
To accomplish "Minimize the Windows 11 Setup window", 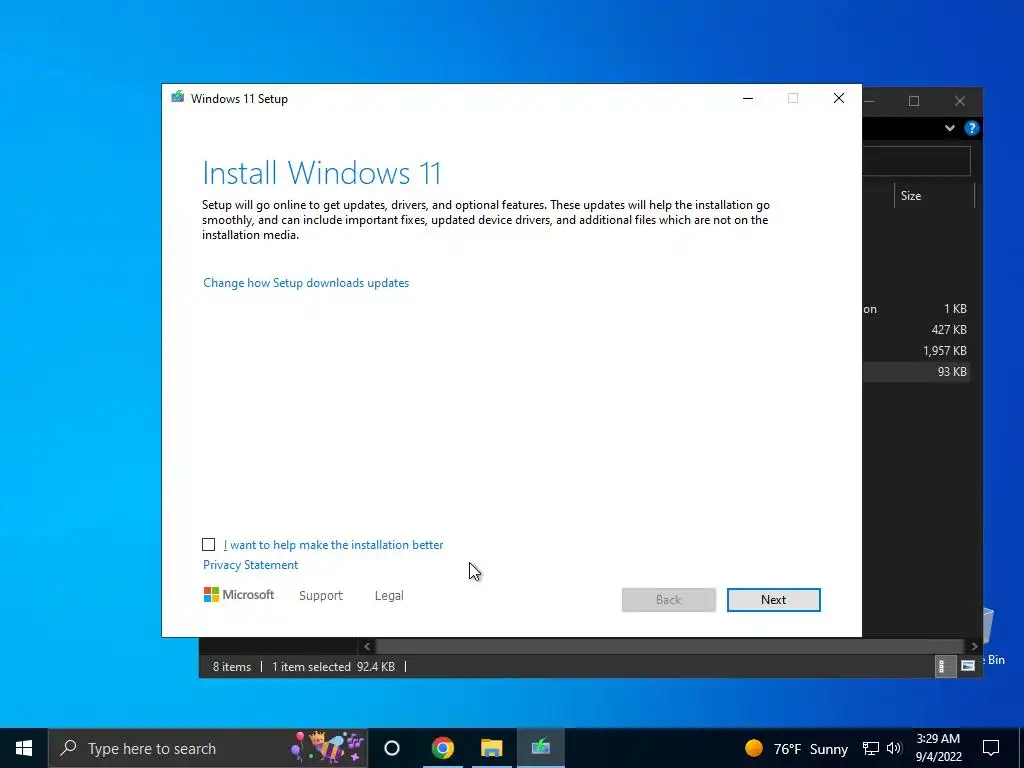I will click(748, 98).
